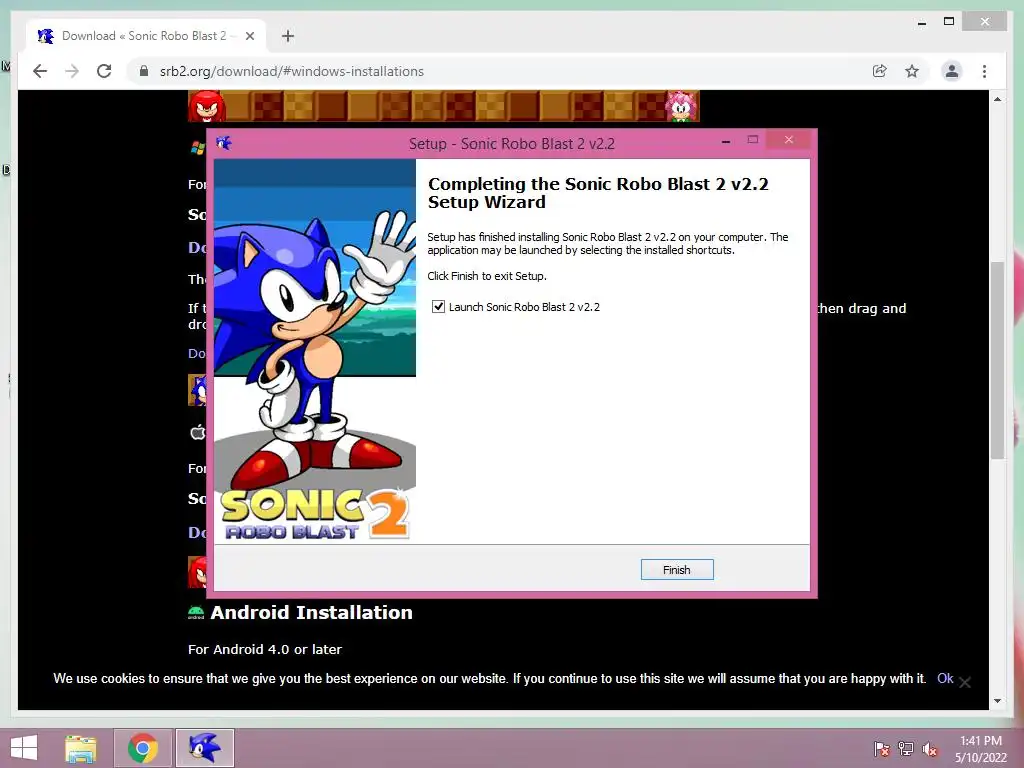This screenshot has height=768, width=1024.
Task: Click the Sonic installer taskbar icon
Action: pos(204,748)
